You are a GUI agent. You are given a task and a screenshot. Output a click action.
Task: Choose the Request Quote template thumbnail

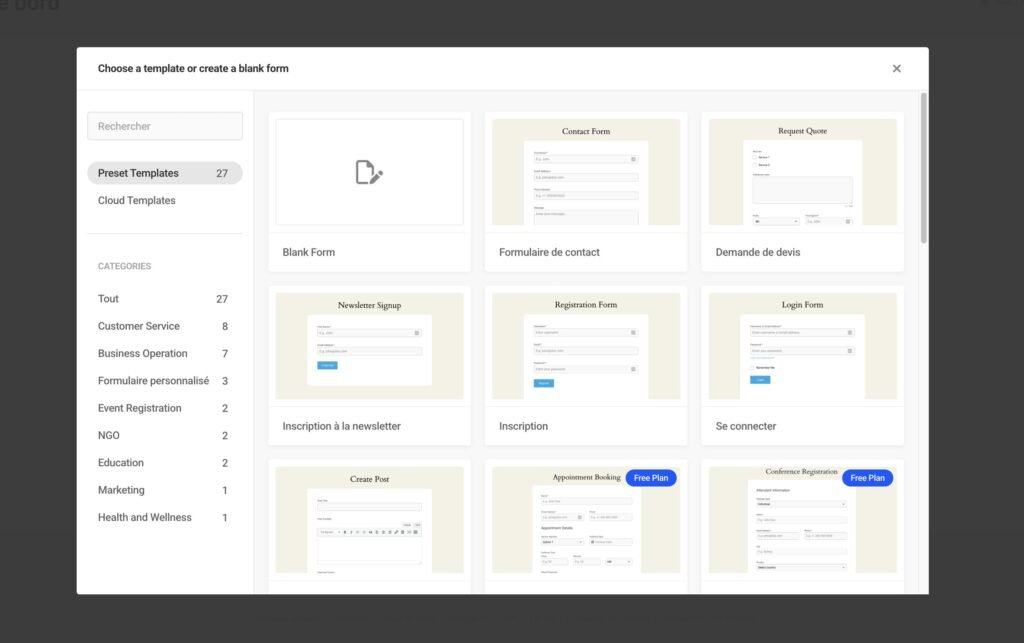[802, 172]
